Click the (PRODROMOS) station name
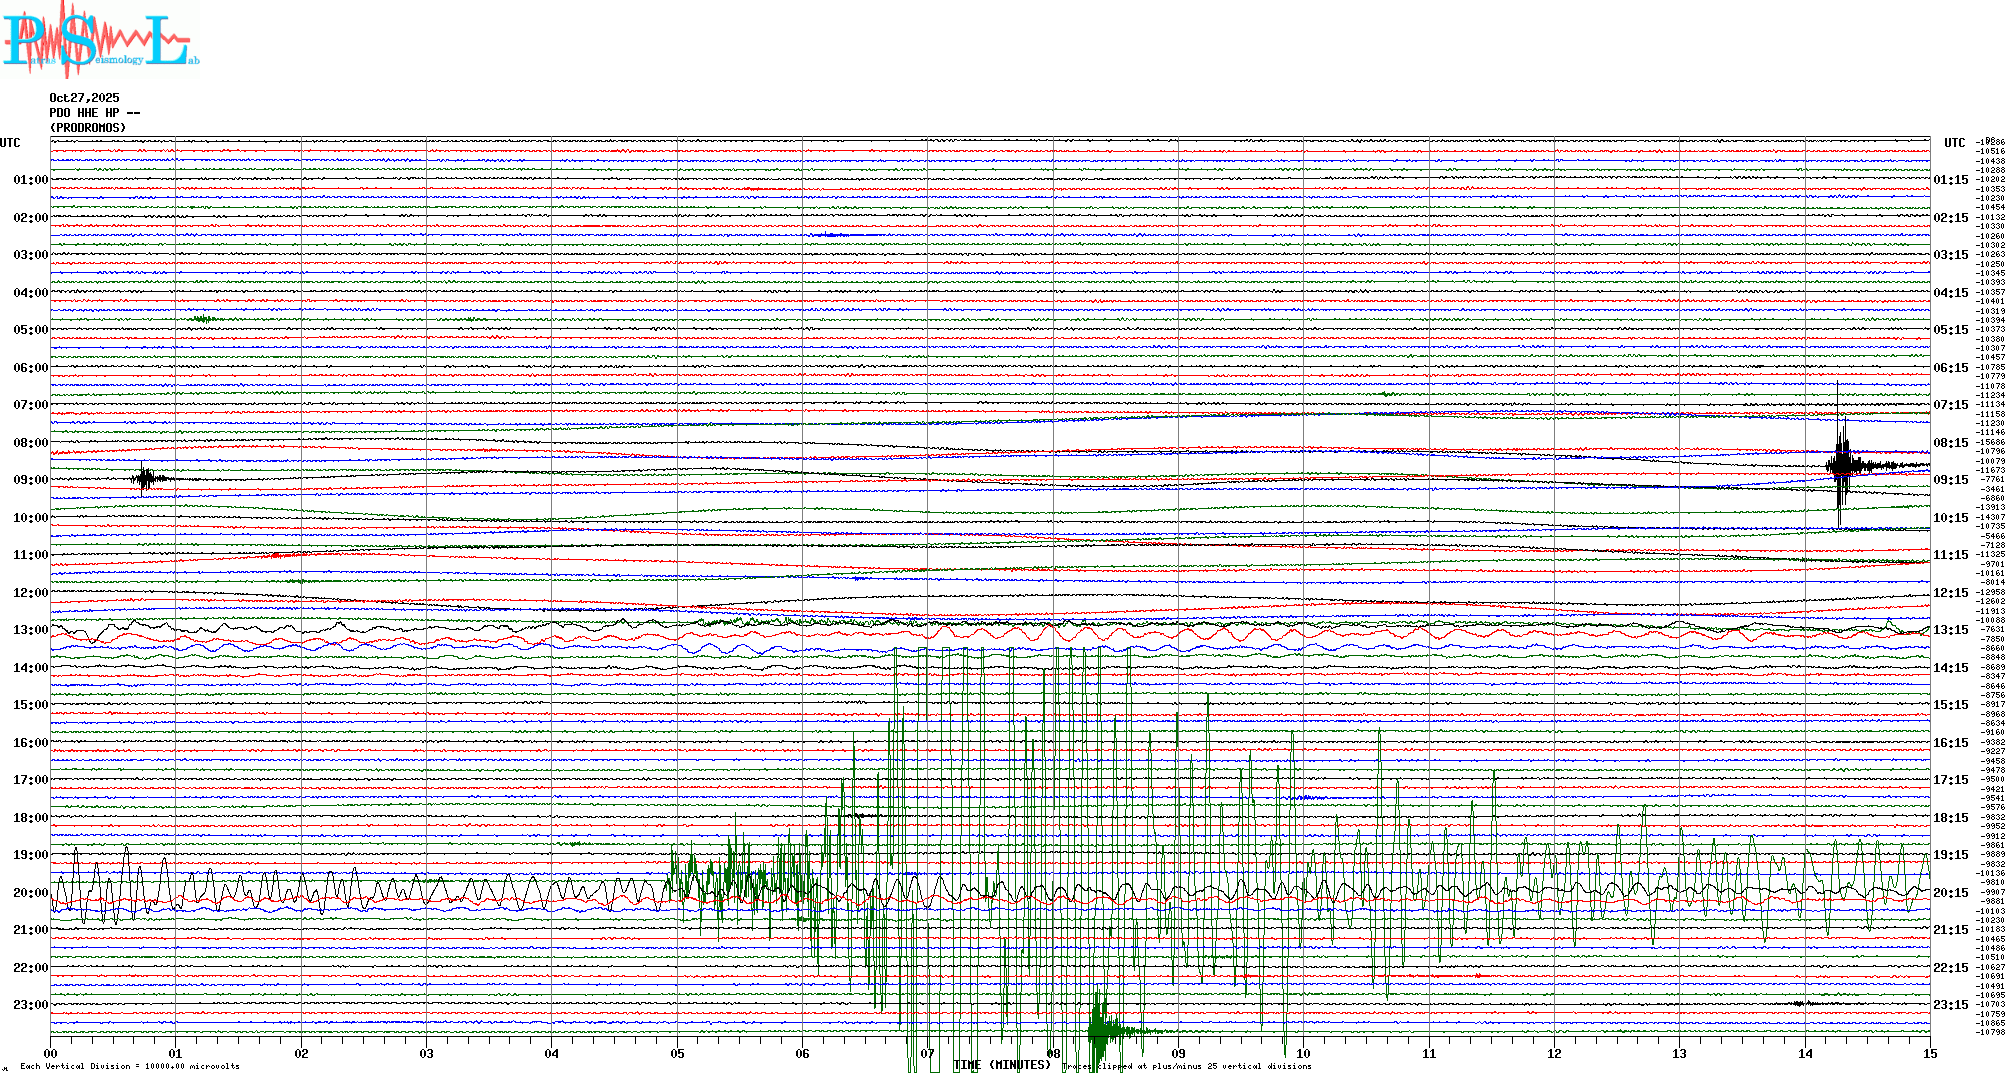2010x1080 pixels. pos(88,128)
